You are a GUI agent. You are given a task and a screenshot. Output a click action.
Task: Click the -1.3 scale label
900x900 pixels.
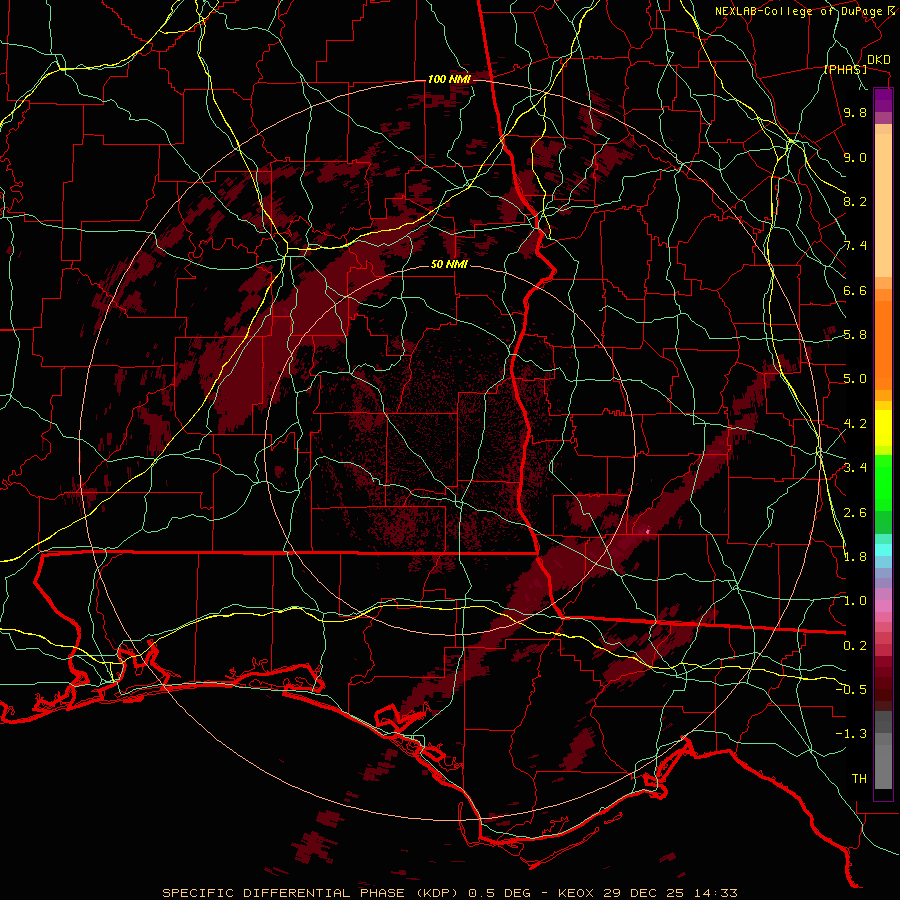click(851, 734)
